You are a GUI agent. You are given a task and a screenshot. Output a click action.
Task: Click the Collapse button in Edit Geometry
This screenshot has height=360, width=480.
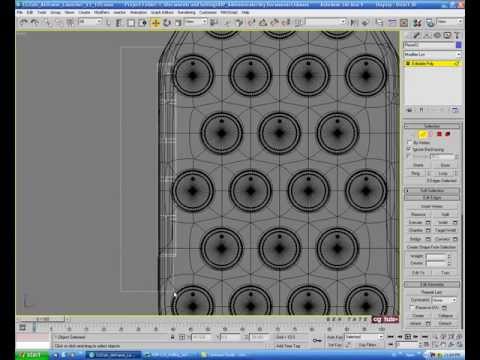446,316
